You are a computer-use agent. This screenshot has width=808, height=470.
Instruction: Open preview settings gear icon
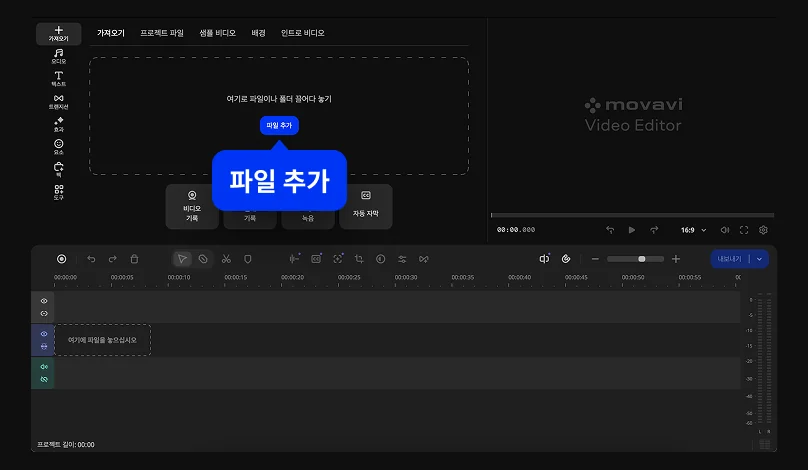[763, 230]
